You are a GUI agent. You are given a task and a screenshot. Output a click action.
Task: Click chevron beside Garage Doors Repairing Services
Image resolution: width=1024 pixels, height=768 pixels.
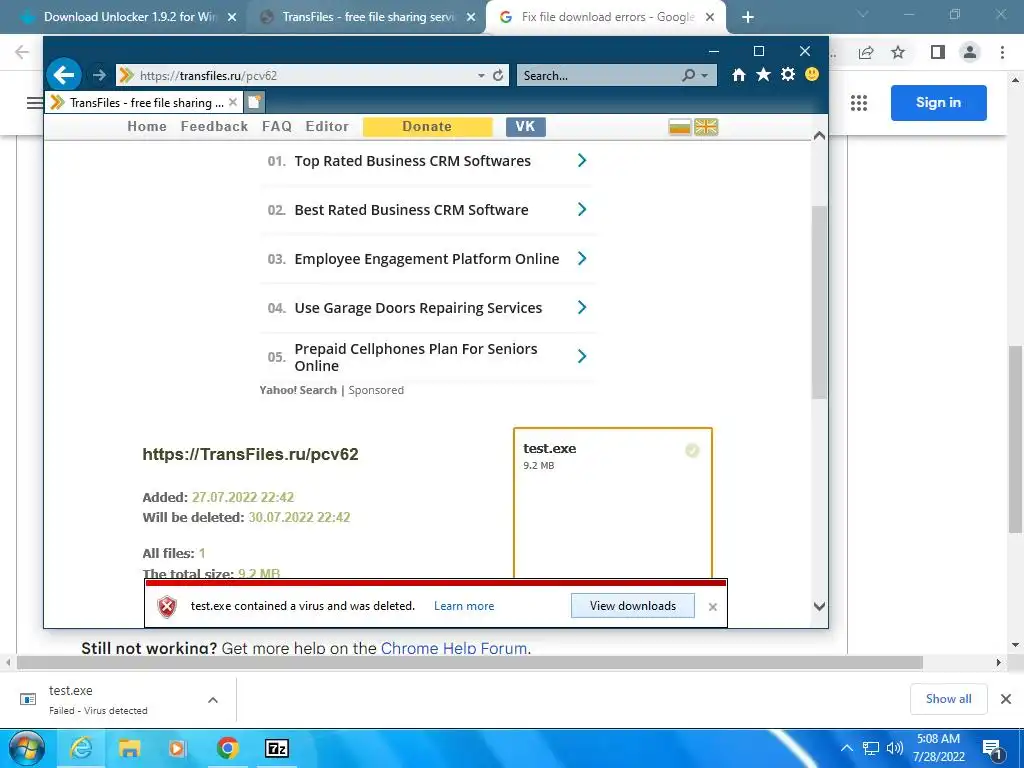click(x=582, y=308)
